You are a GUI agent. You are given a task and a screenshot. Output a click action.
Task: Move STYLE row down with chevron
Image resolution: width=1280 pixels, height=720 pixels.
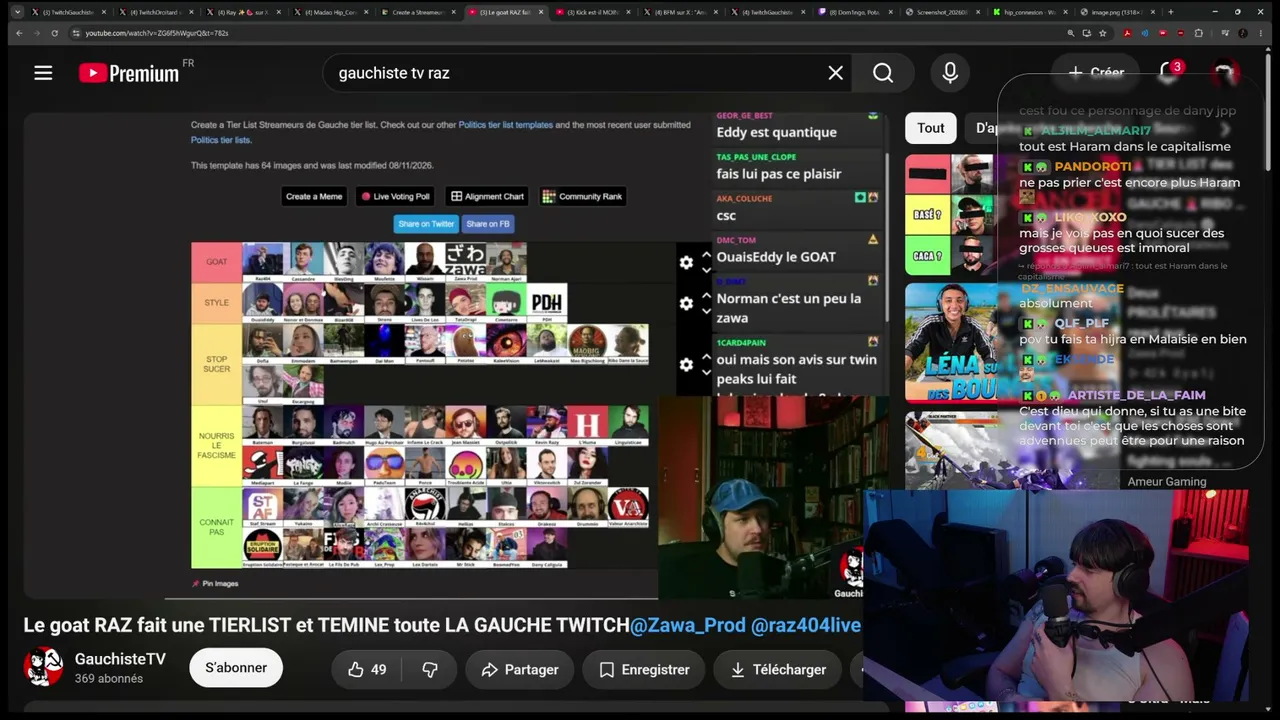click(706, 310)
